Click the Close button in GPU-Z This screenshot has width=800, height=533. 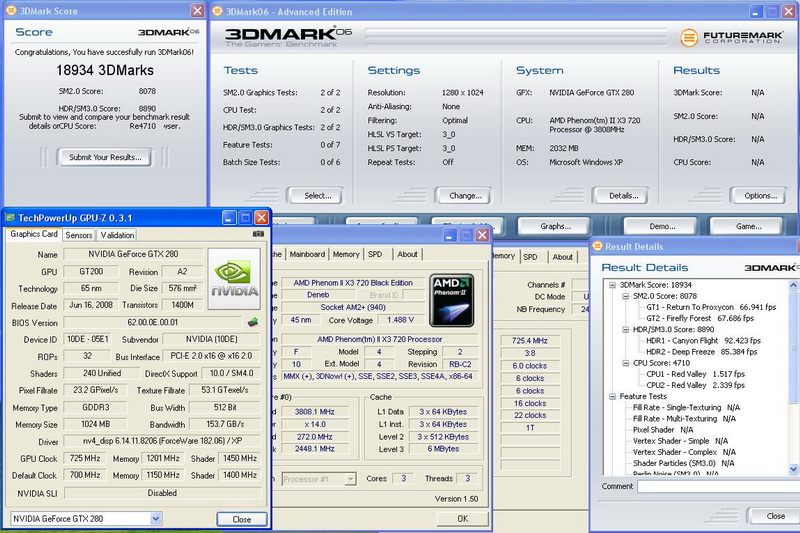[242, 519]
